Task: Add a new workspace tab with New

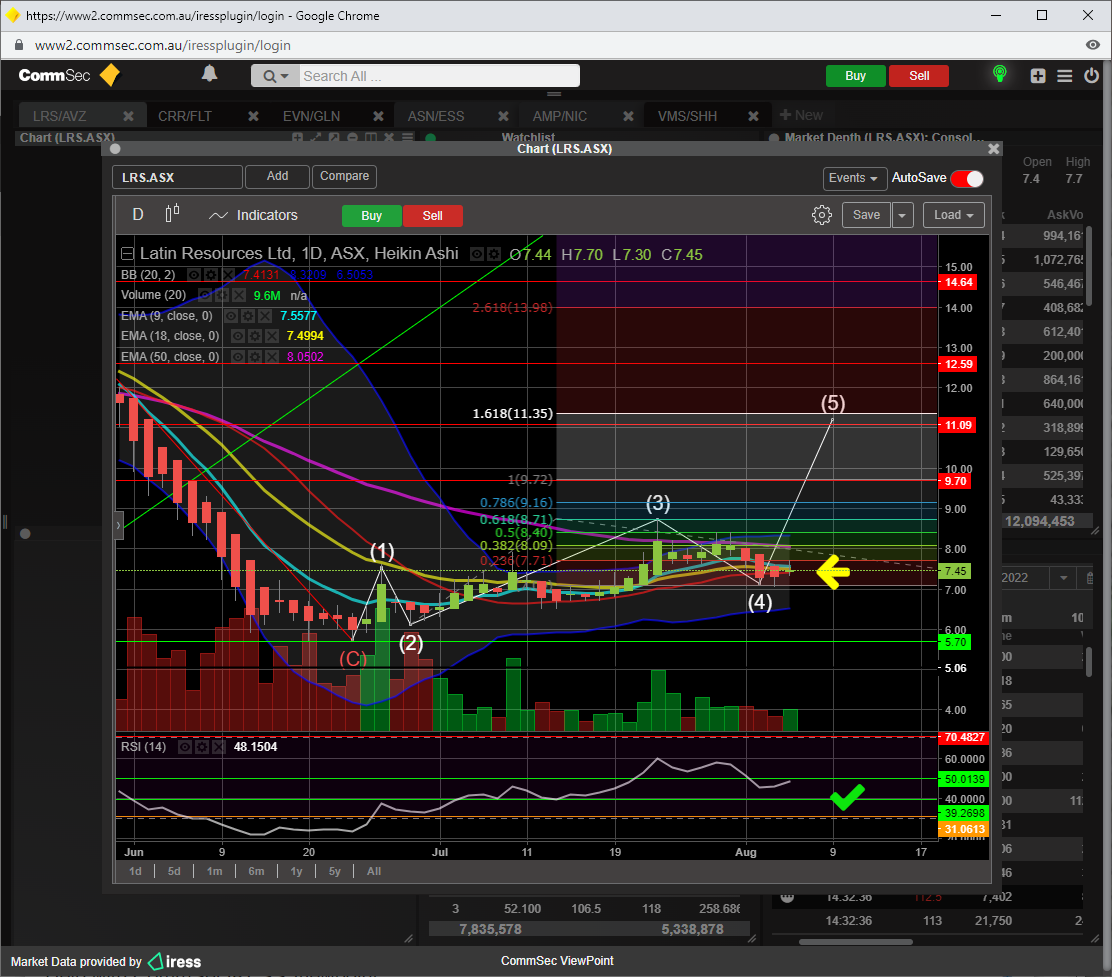Action: tap(801, 116)
